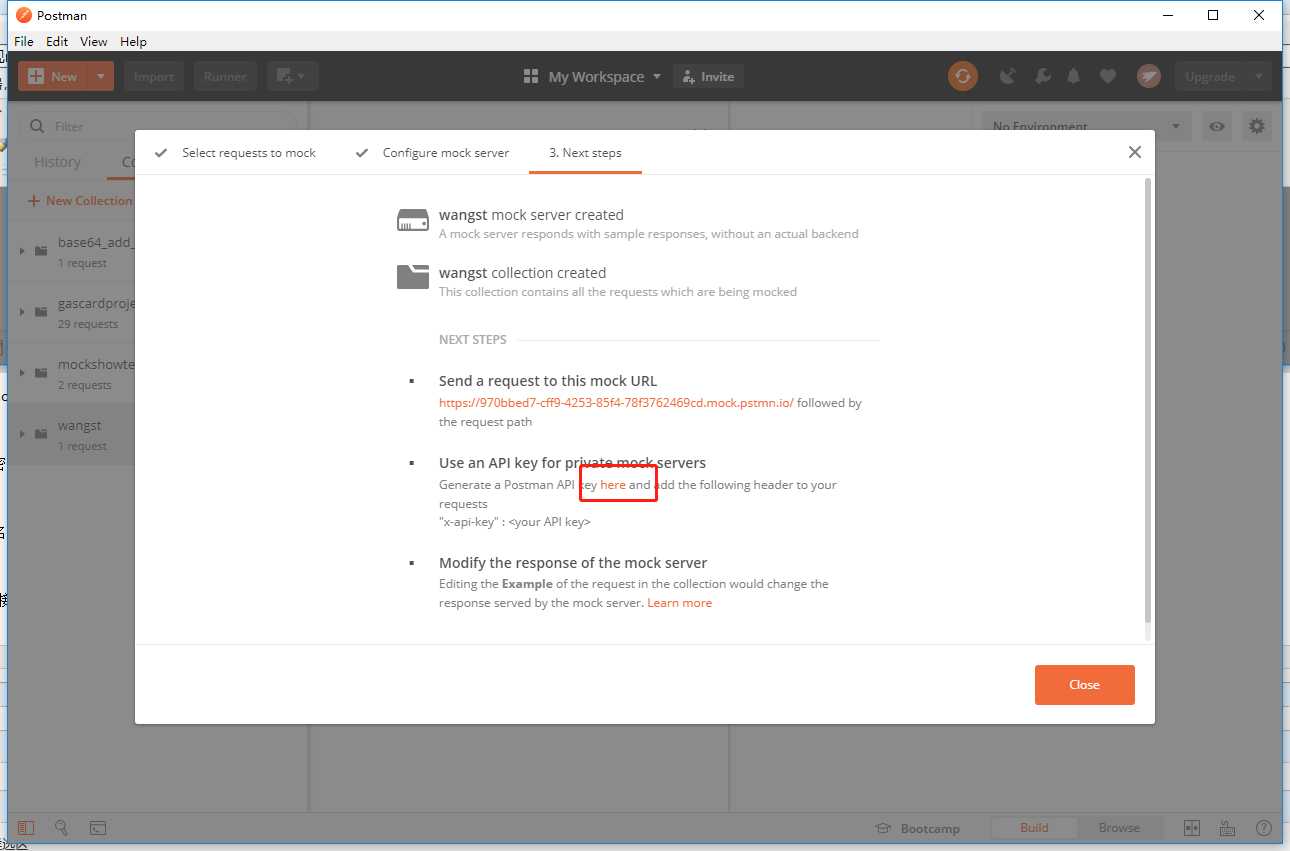Screen dimensions: 1290x851
Task: Click the orange New button
Action: 53,76
